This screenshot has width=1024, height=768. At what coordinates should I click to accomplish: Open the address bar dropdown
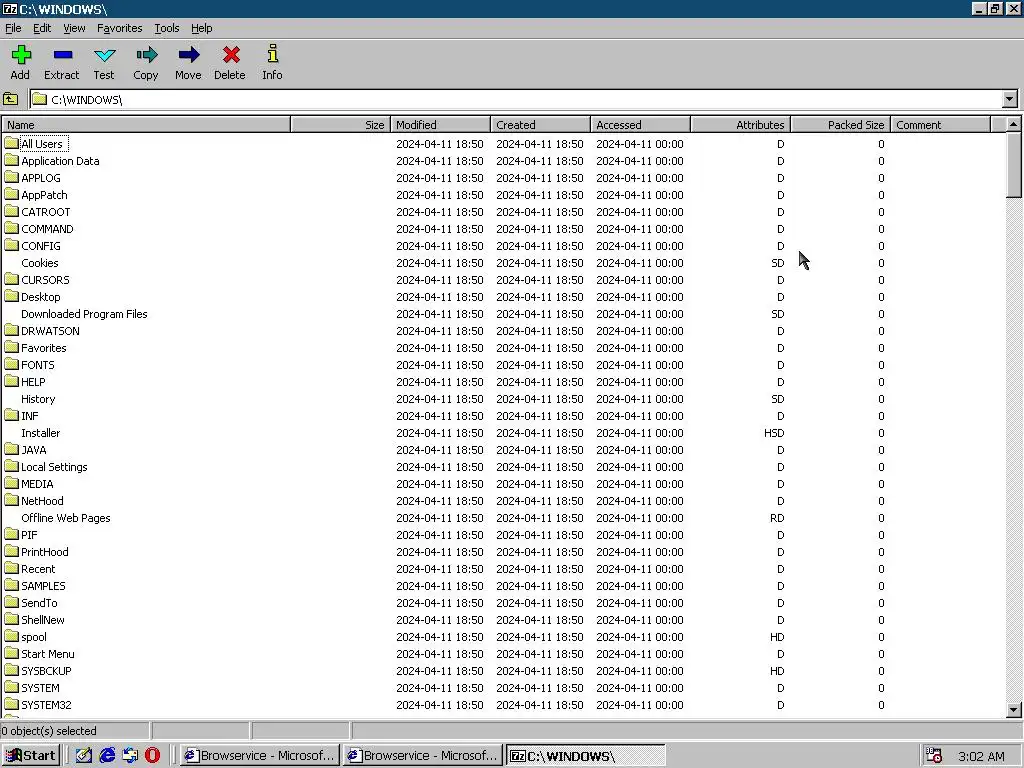pos(1010,99)
